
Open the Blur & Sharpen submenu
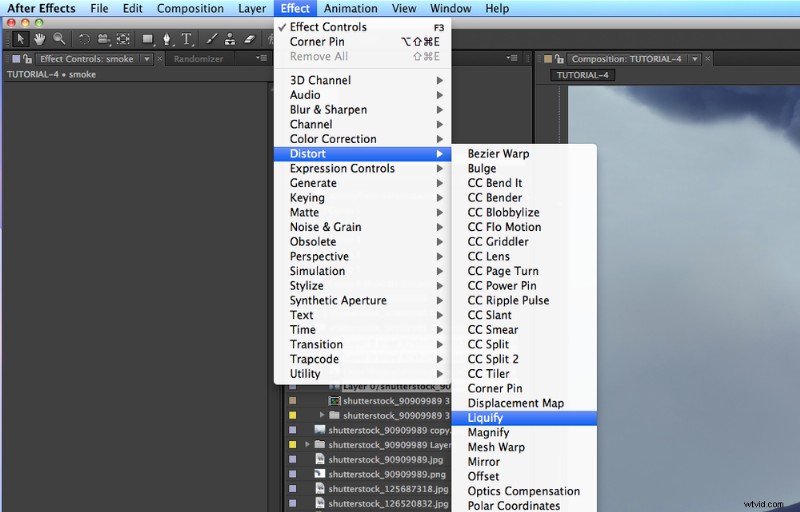tap(362, 110)
